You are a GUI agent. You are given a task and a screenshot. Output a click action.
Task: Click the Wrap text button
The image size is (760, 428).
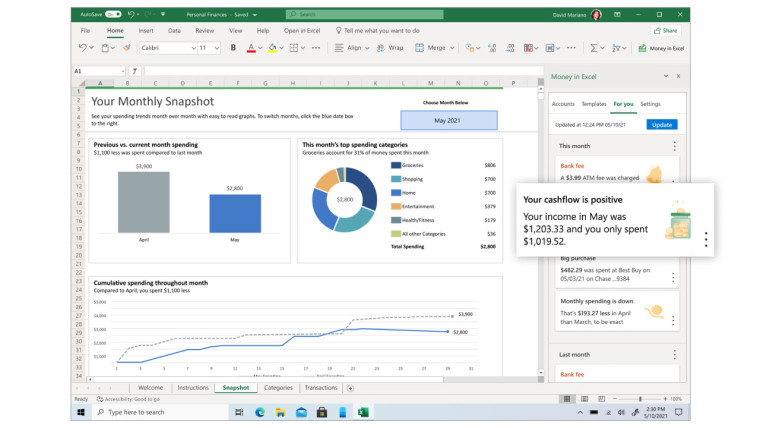click(x=390, y=48)
